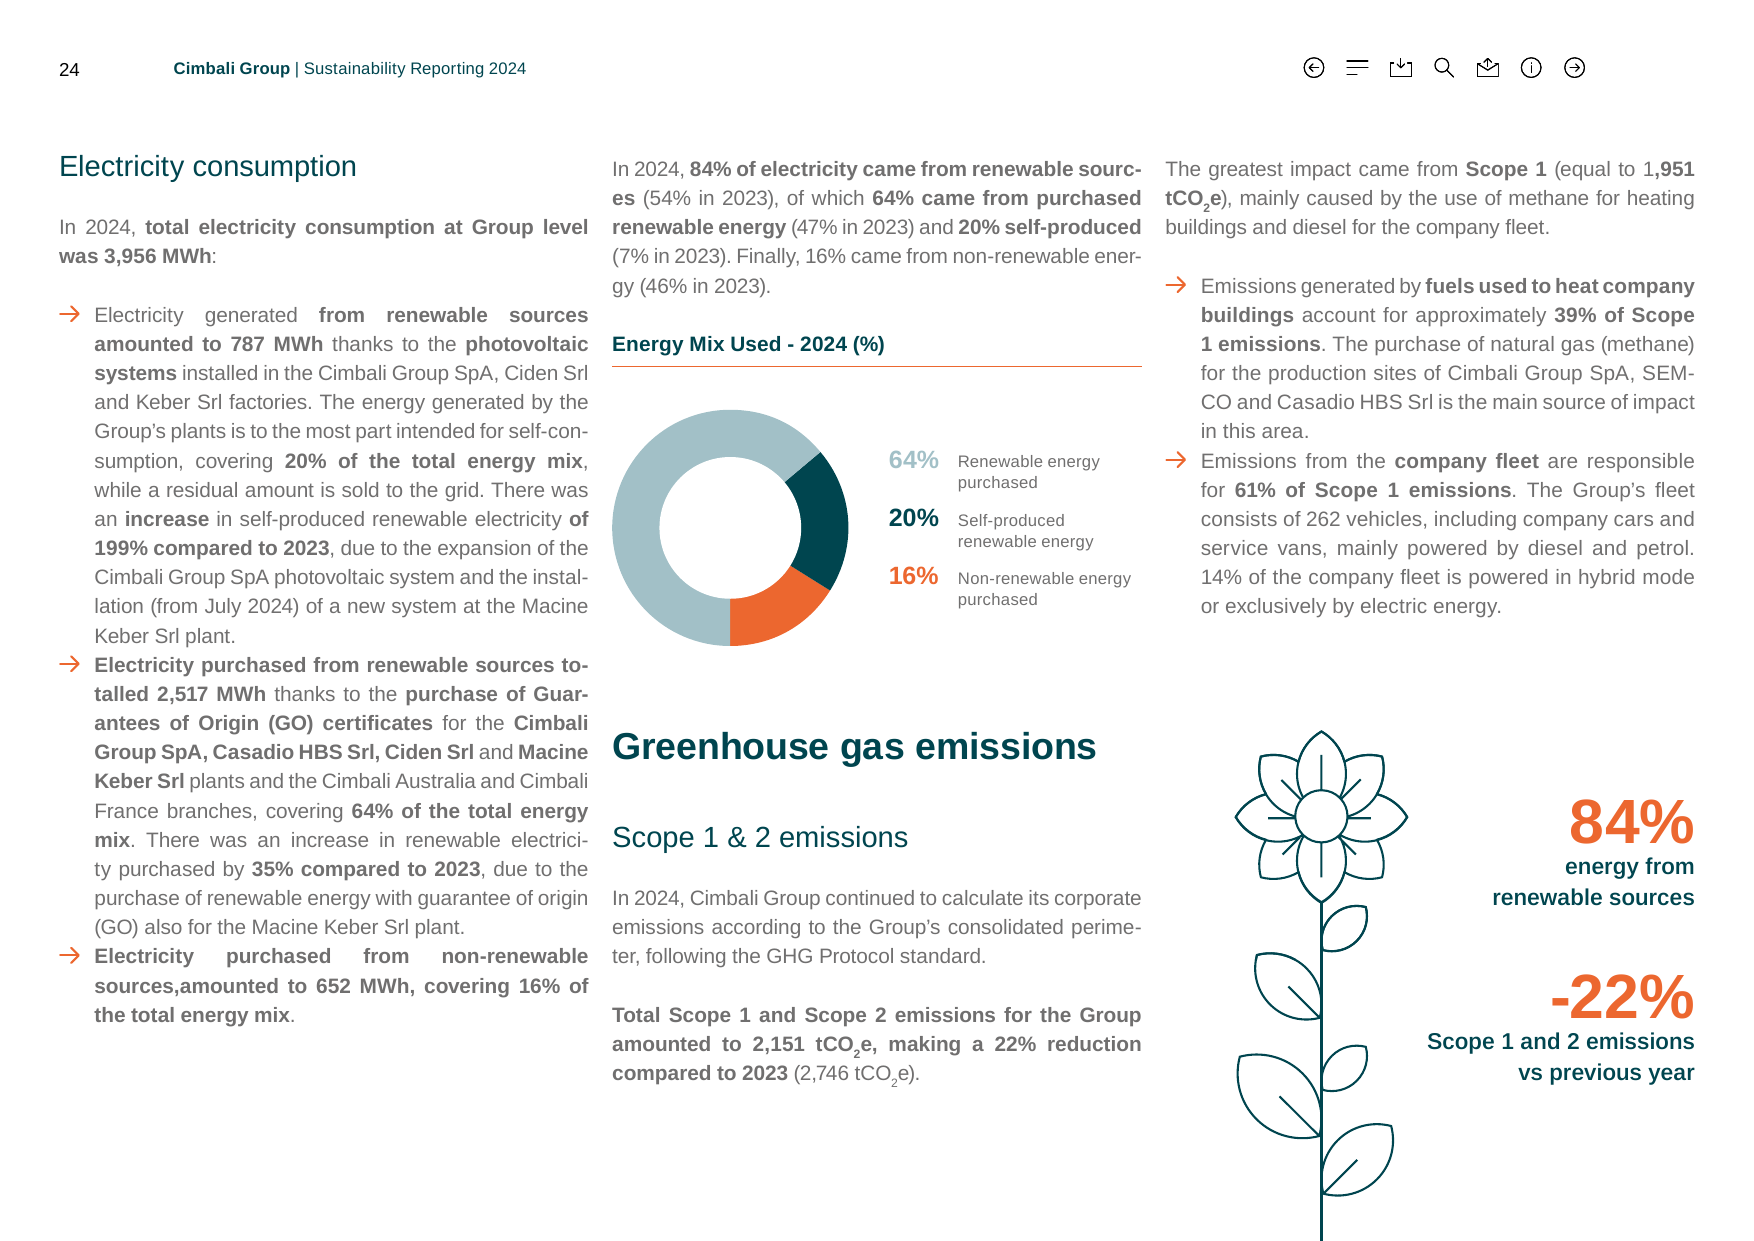Viewport: 1754px width, 1241px height.
Task: Click page number '24'
Action: click(x=69, y=70)
